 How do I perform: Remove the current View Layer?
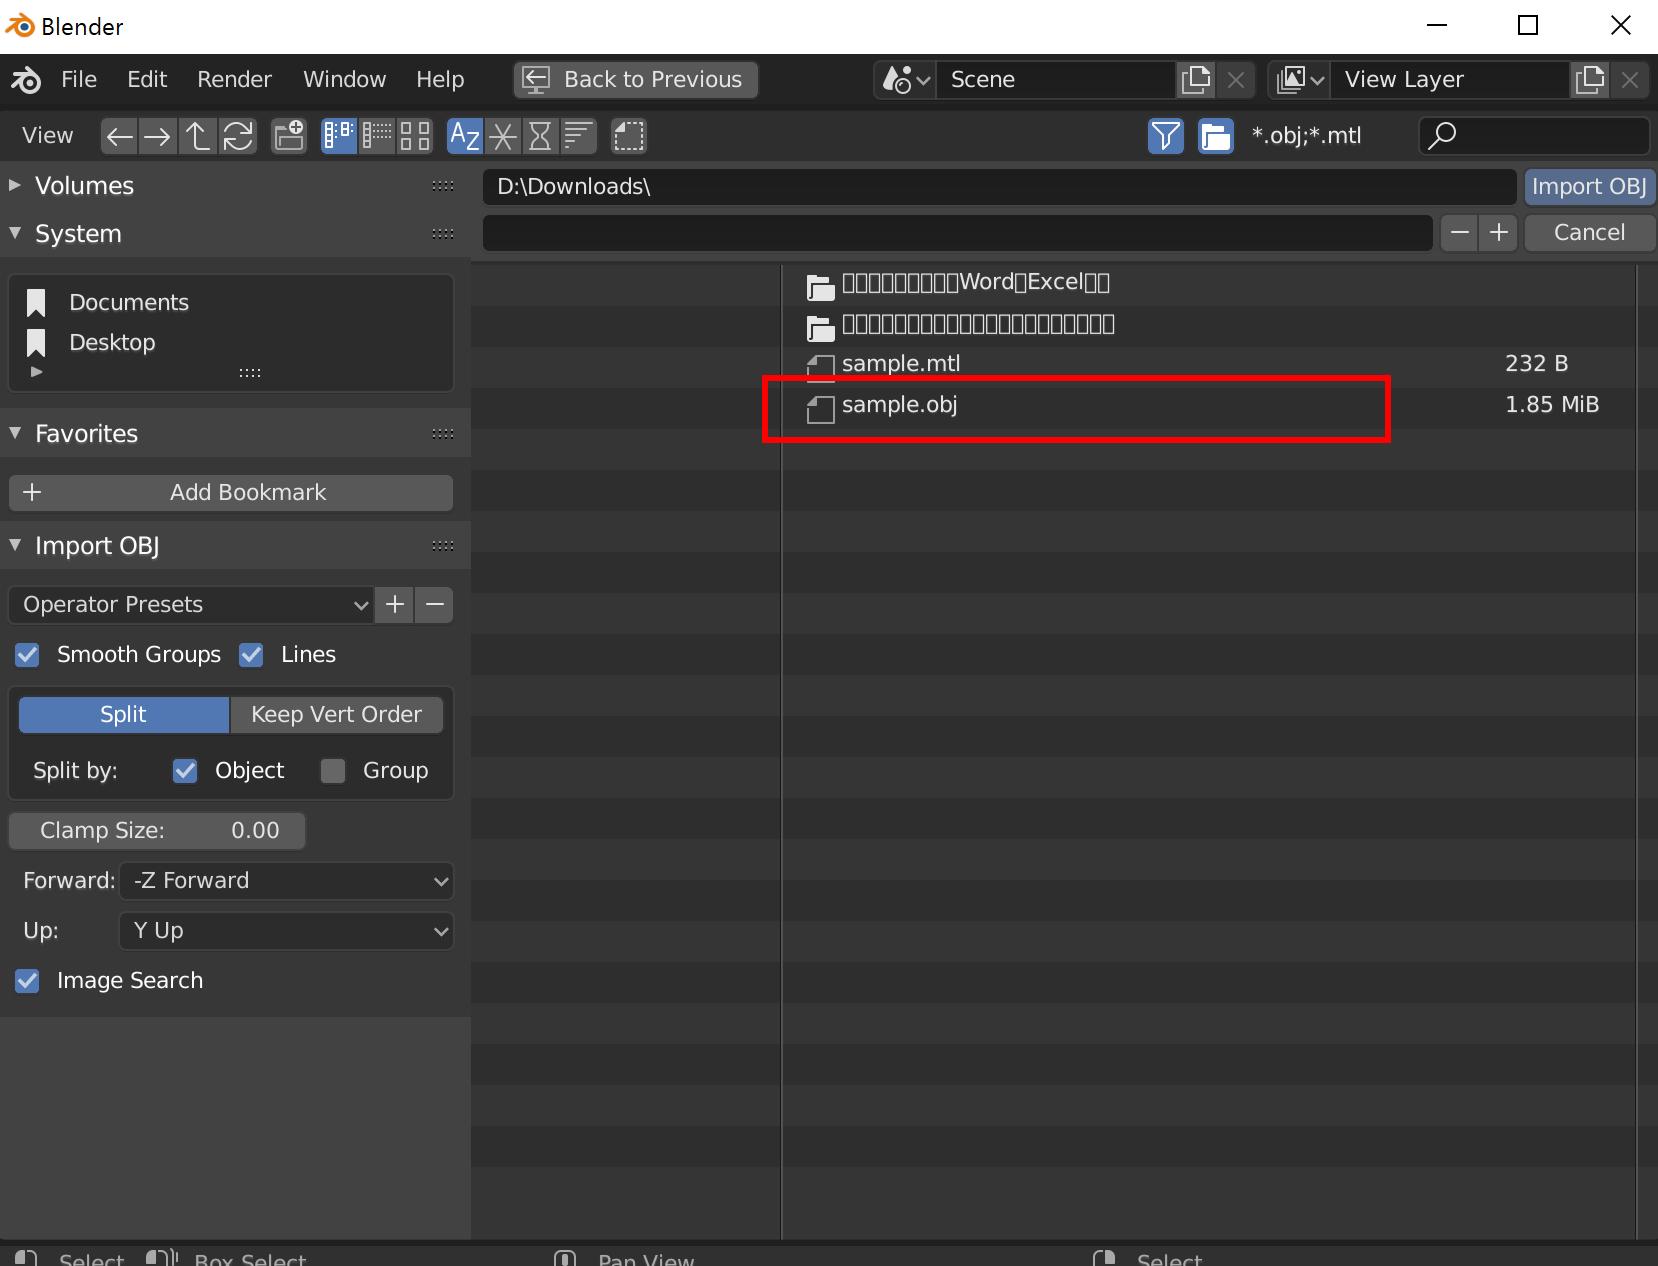coord(1630,80)
